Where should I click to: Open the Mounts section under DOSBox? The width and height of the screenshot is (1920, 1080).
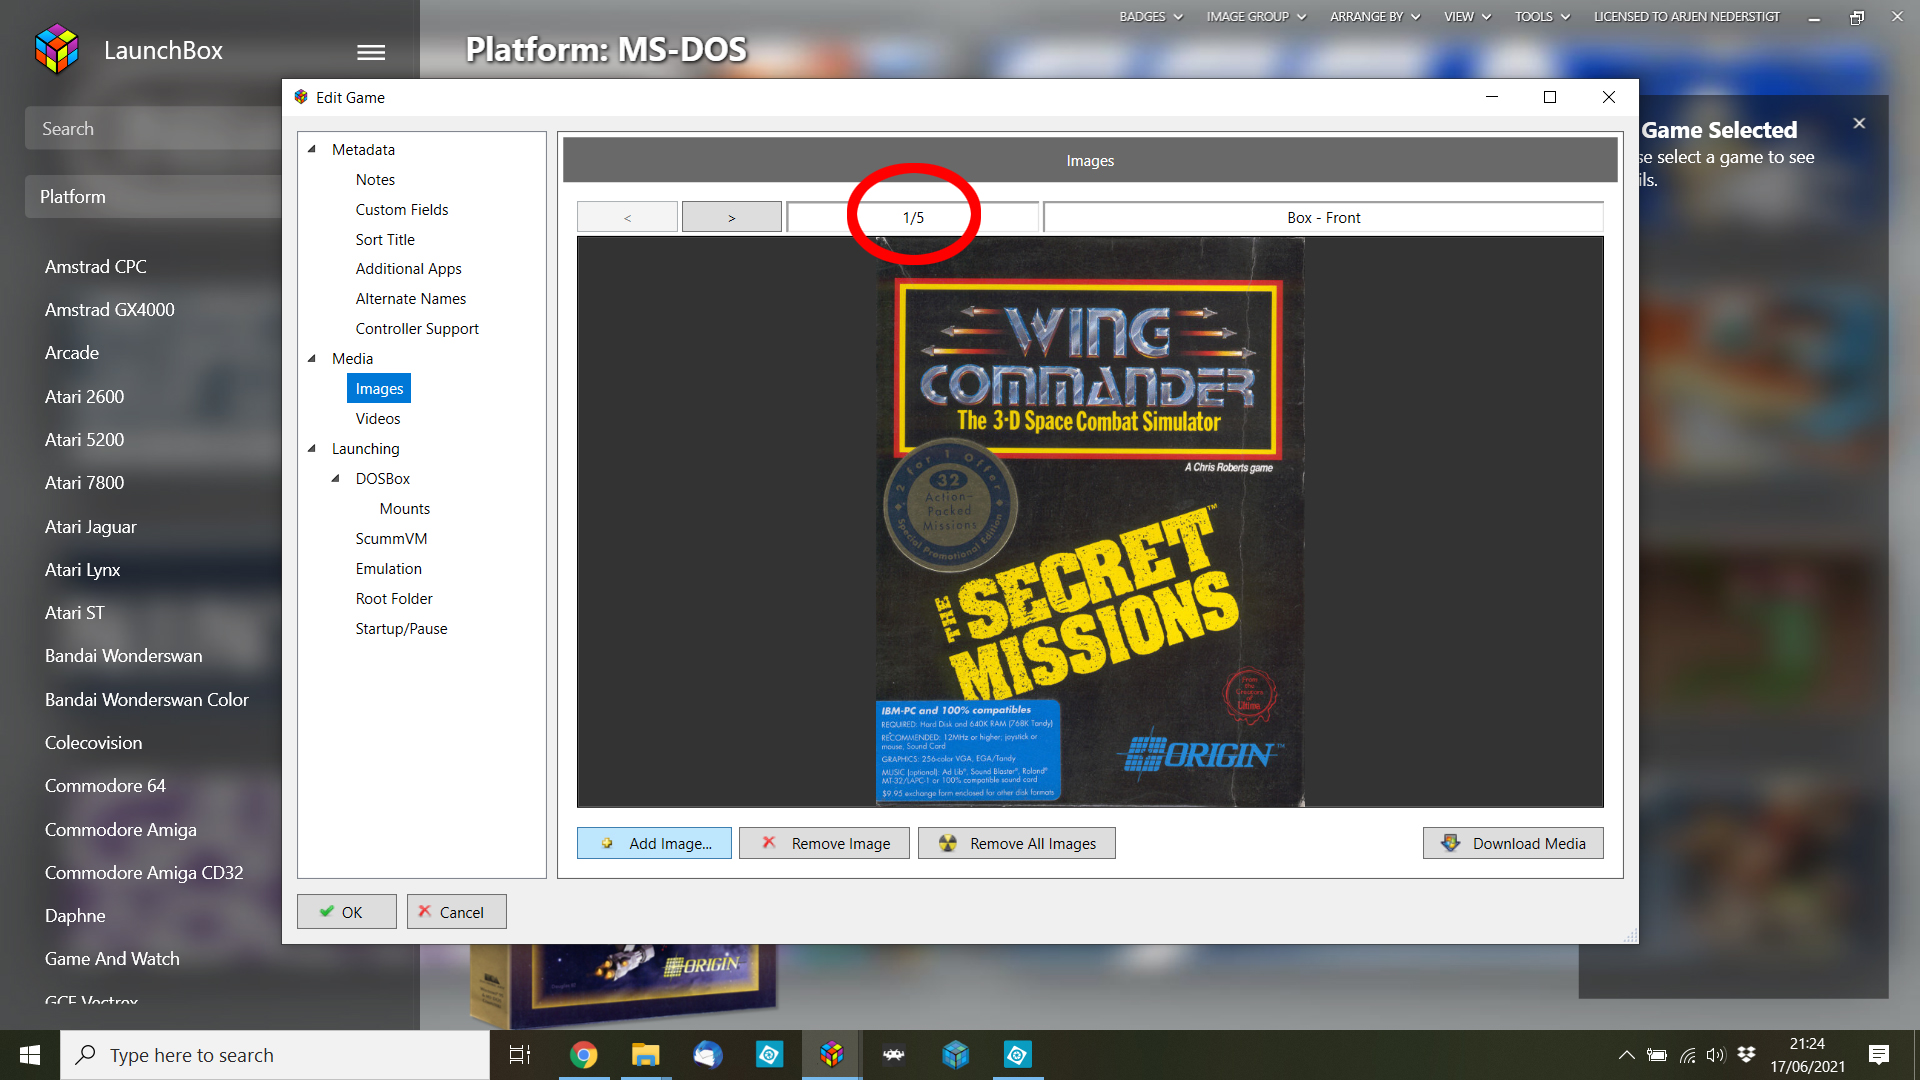pyautogui.click(x=405, y=509)
